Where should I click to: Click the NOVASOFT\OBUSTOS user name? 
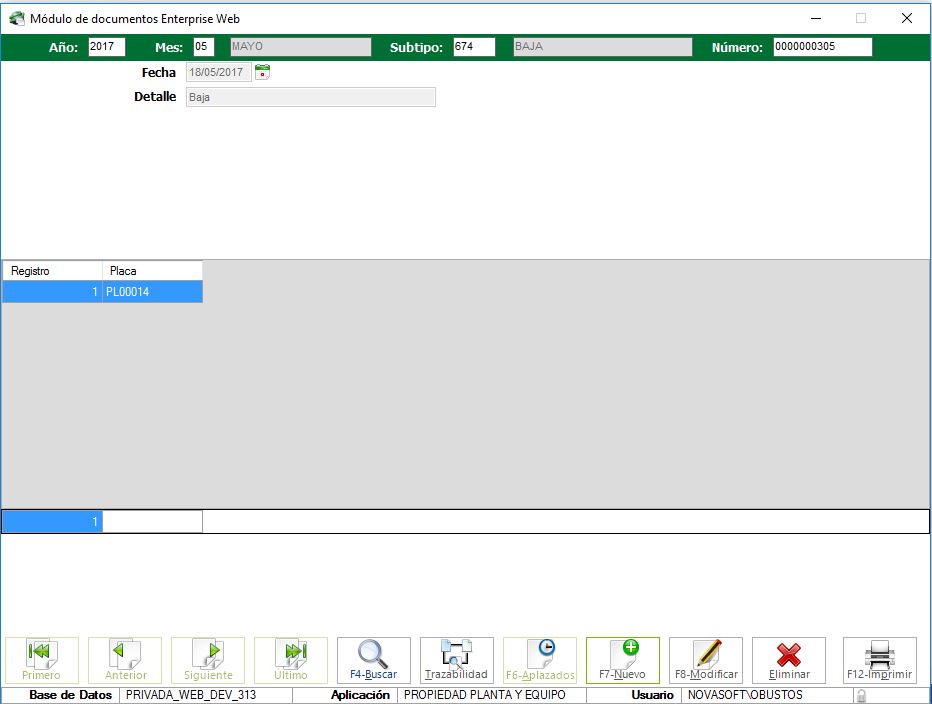745,695
